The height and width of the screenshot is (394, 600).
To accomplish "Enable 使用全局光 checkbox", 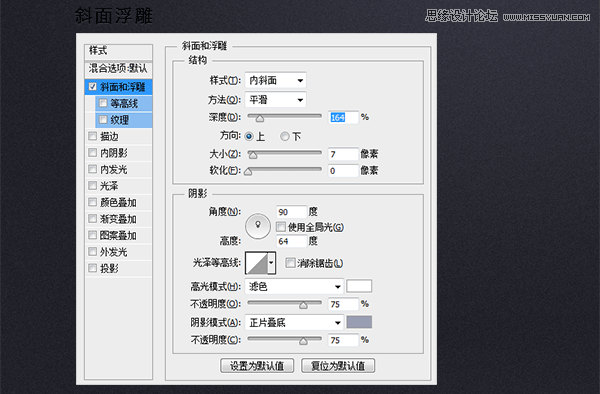I will click(x=281, y=227).
